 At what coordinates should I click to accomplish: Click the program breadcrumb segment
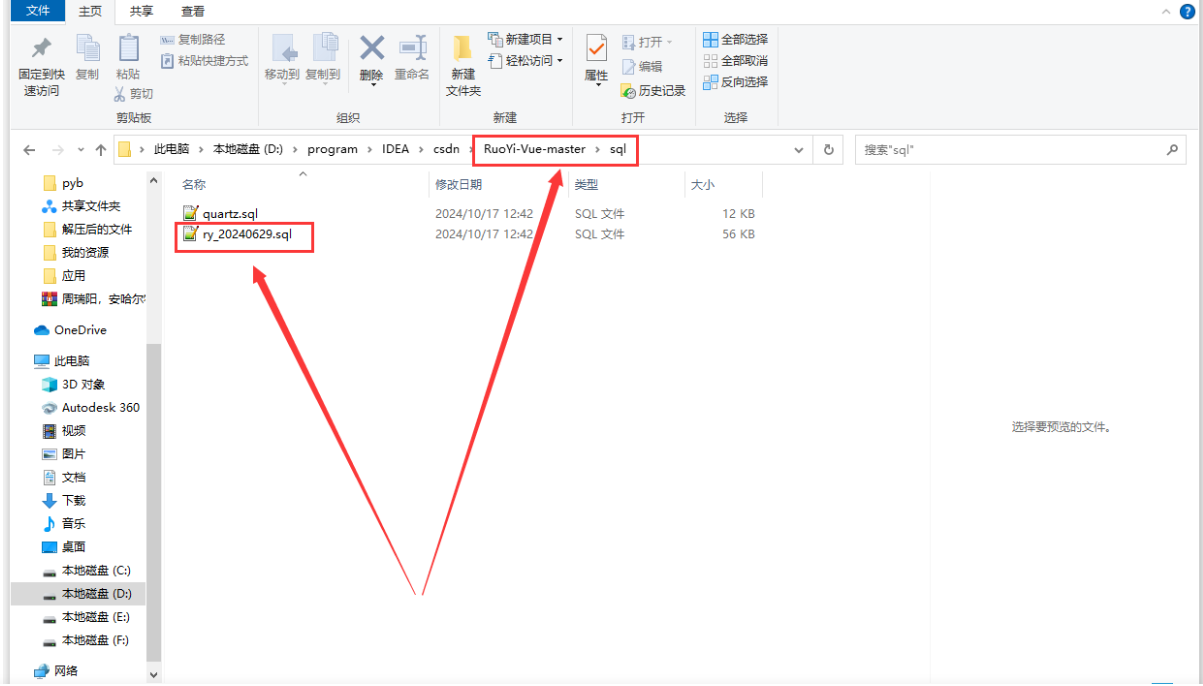pos(332,149)
